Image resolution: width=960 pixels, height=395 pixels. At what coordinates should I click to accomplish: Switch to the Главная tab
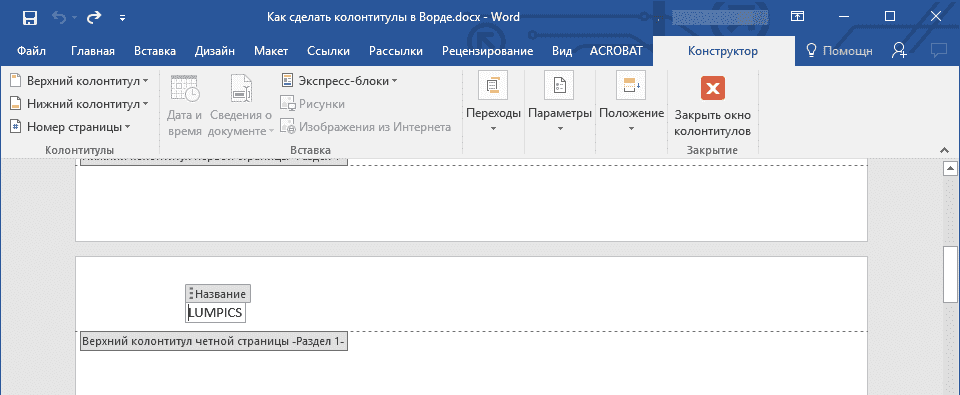point(92,51)
